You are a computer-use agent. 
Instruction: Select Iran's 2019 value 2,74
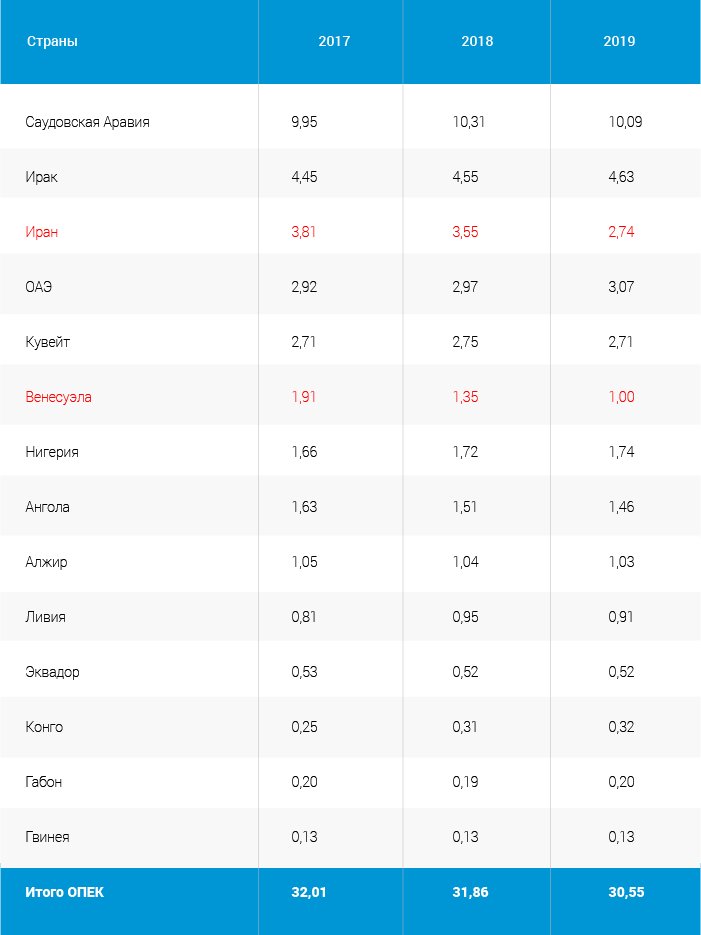click(x=621, y=232)
